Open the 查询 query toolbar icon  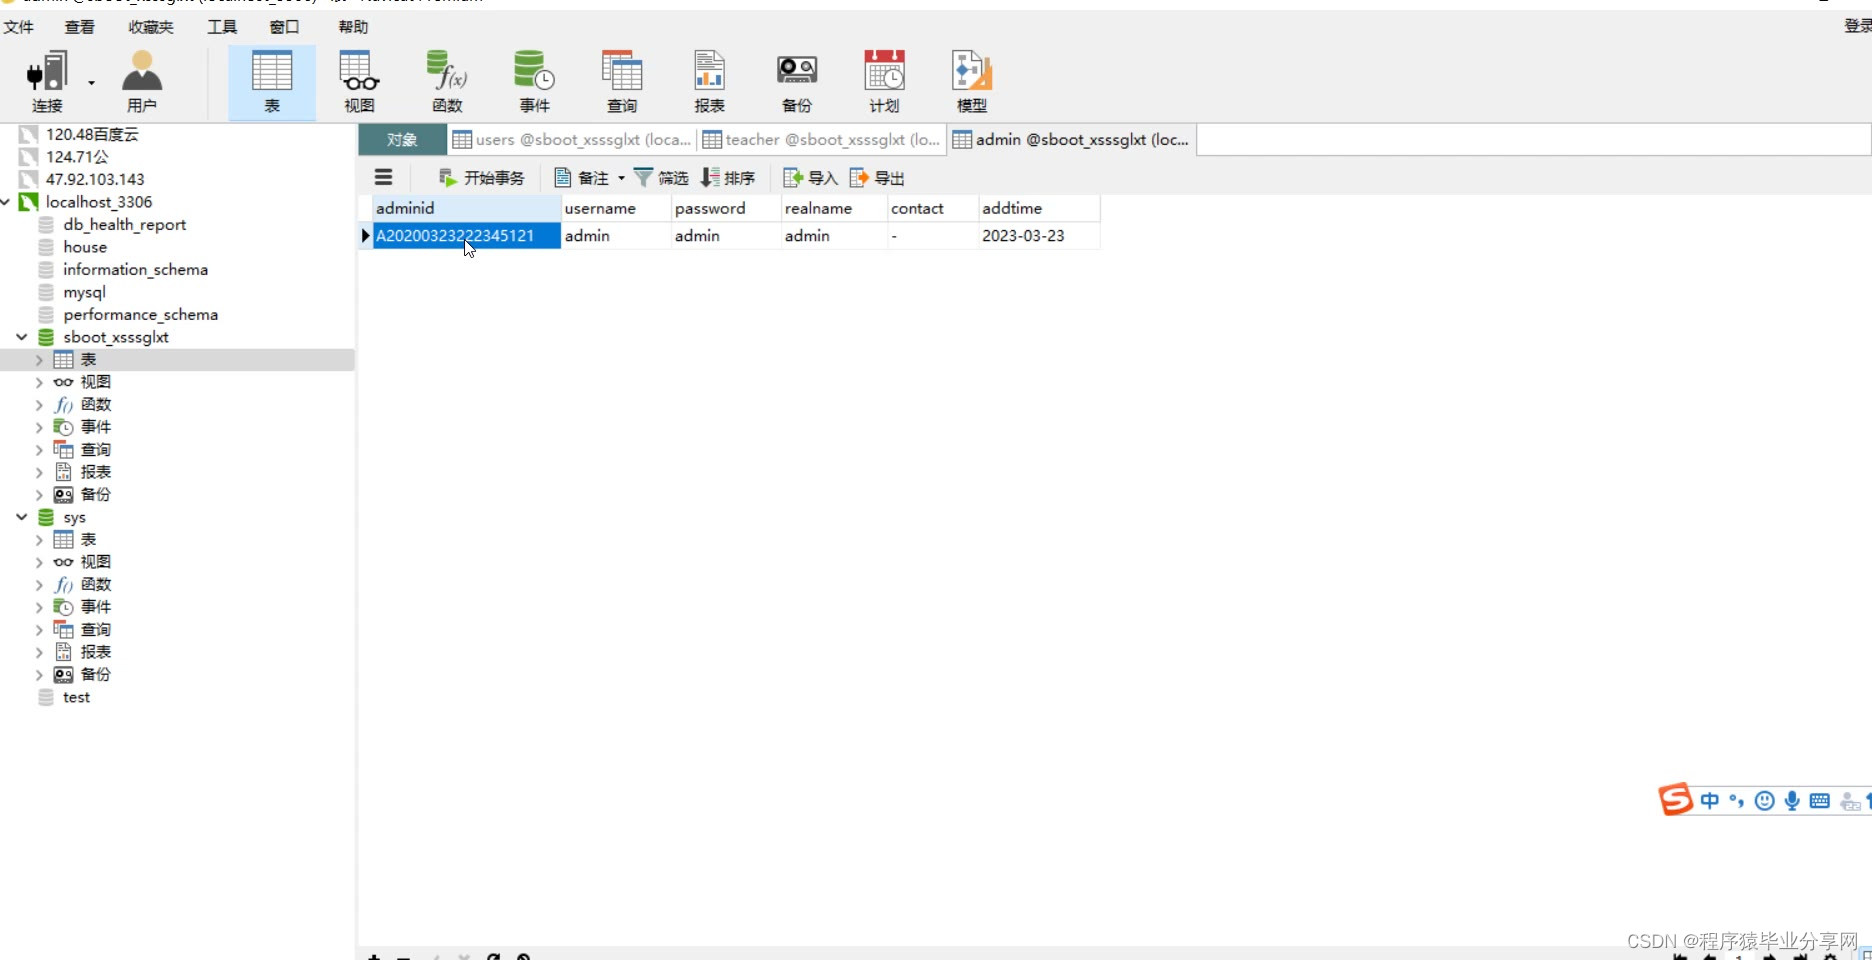click(622, 82)
